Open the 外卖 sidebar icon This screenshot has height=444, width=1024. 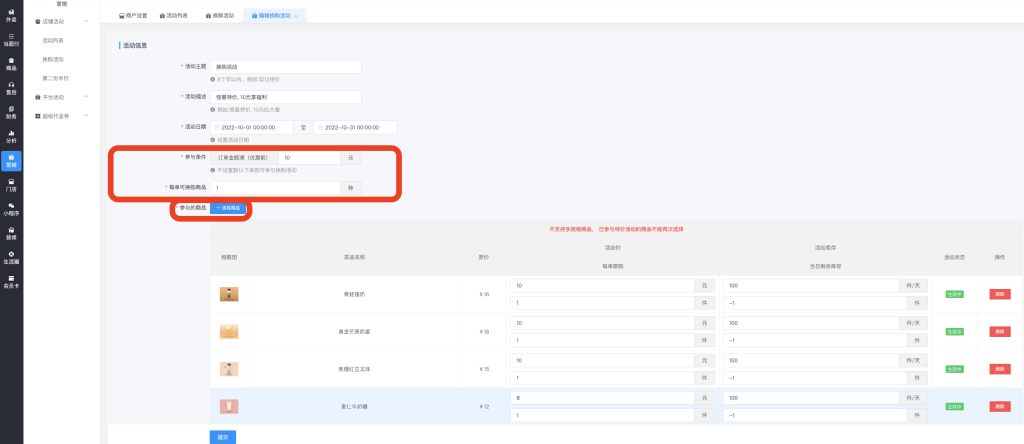click(11, 16)
